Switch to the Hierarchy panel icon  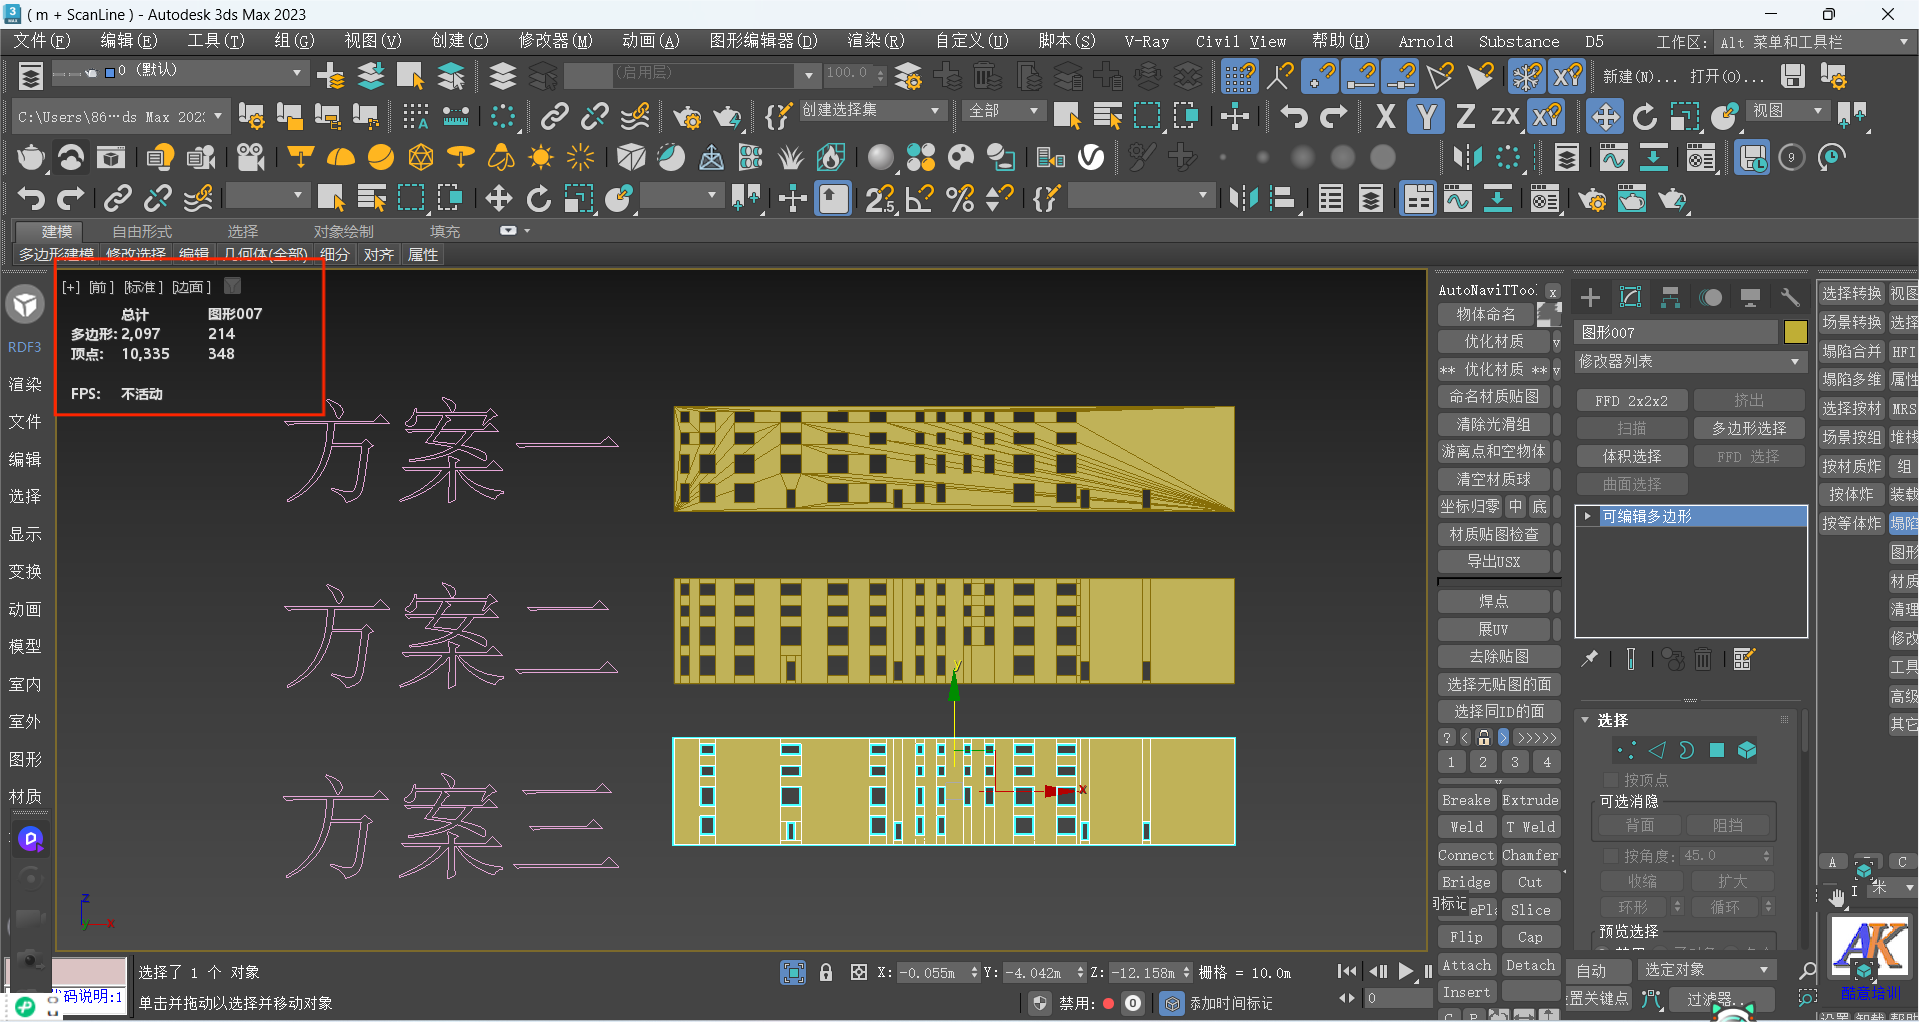(x=1670, y=297)
